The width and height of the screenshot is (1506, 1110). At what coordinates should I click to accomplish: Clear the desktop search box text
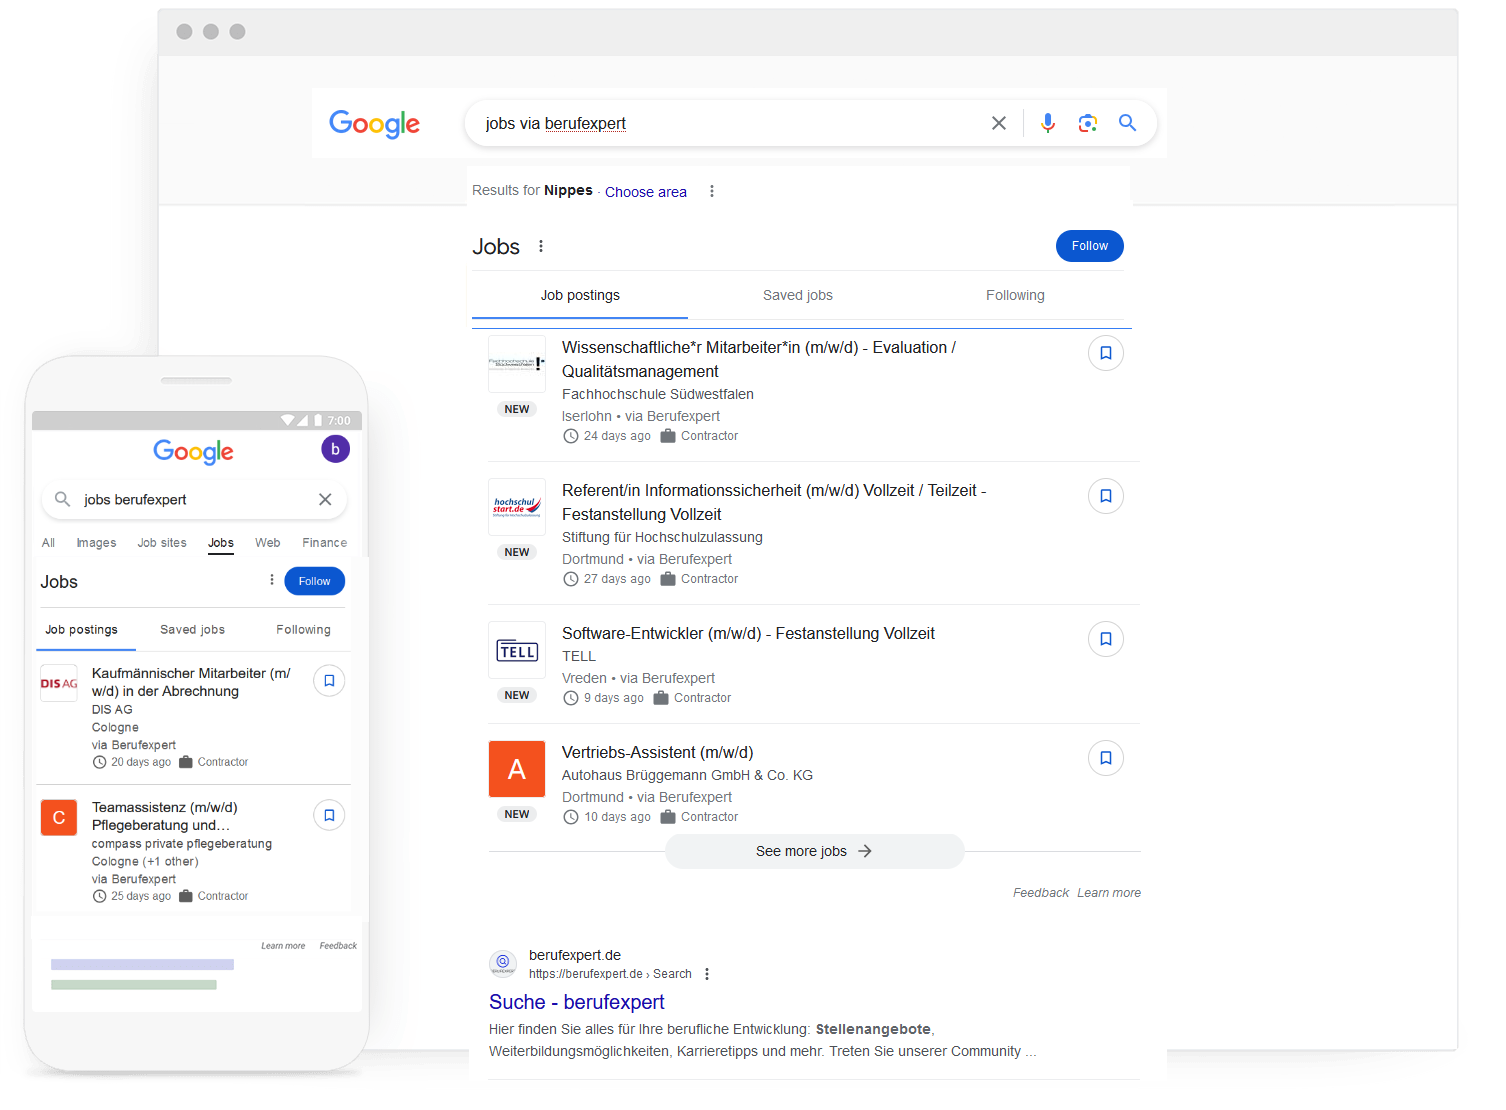click(998, 123)
